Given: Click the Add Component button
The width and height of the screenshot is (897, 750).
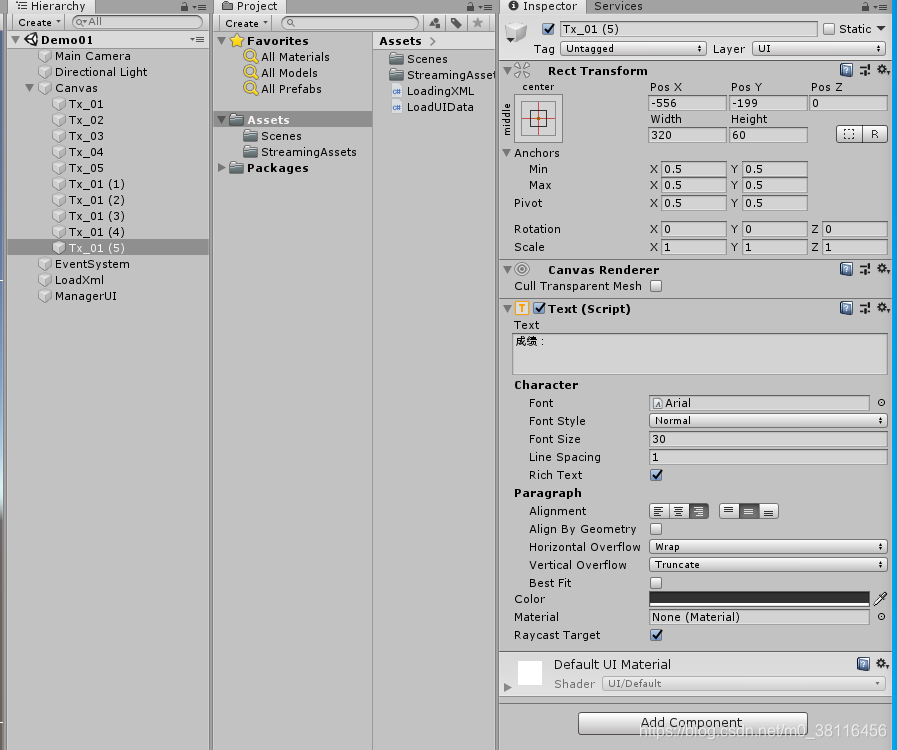Looking at the screenshot, I should [x=695, y=723].
